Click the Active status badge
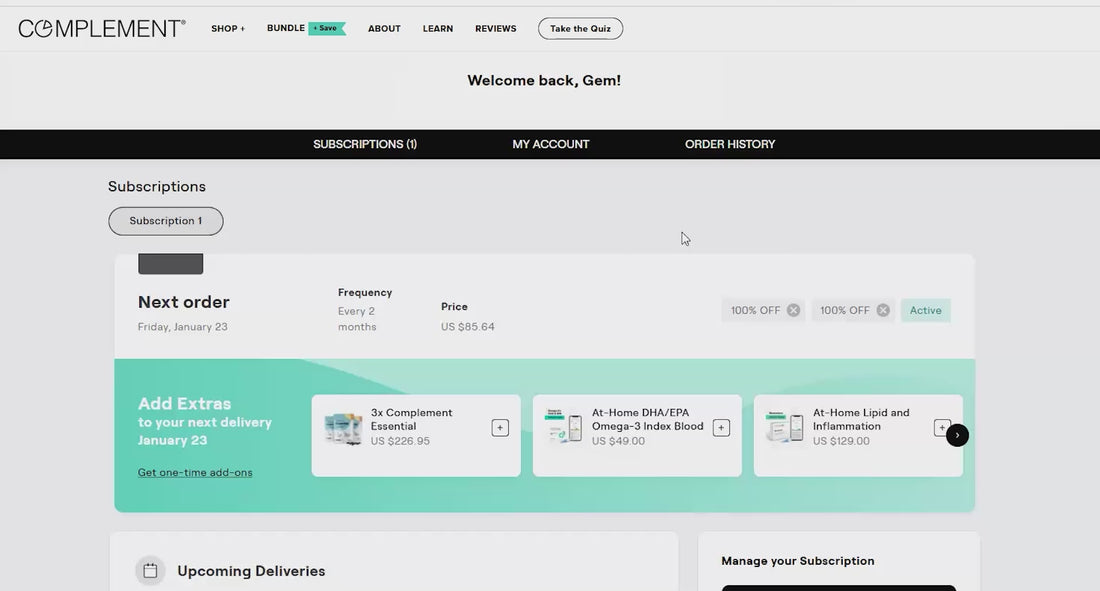Screen dimensions: 1100x591 pos(925,310)
